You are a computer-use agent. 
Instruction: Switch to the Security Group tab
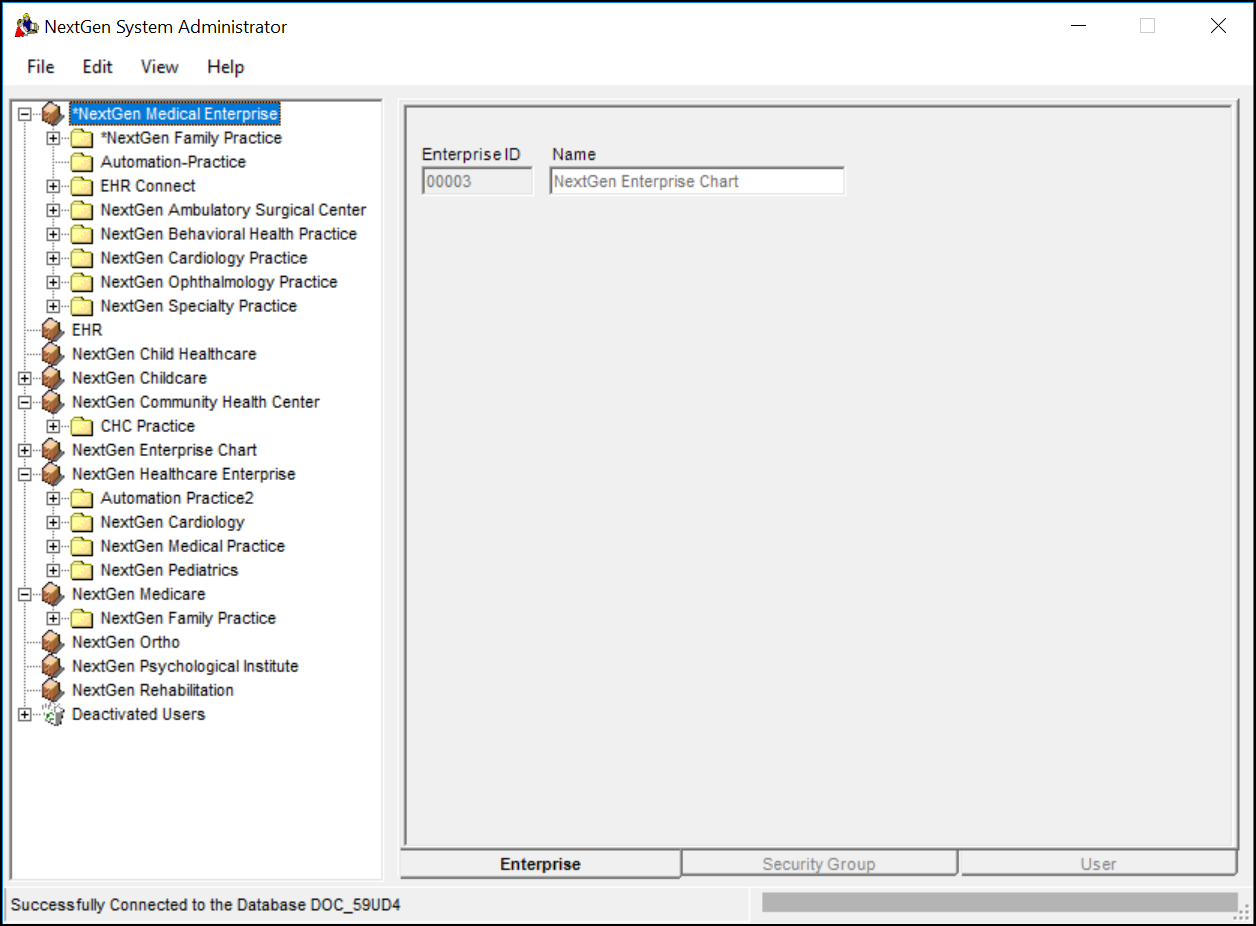pos(819,864)
